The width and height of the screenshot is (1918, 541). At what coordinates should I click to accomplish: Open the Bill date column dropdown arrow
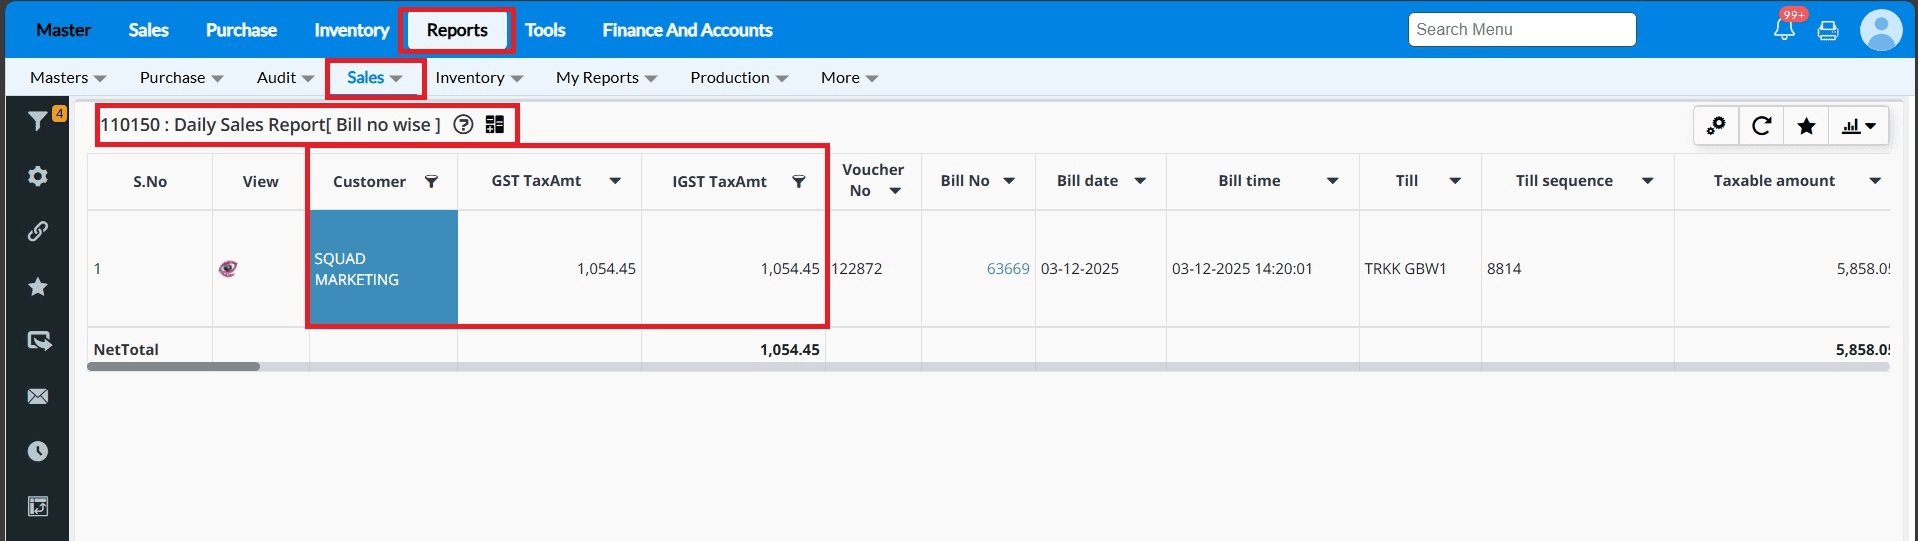1140,181
